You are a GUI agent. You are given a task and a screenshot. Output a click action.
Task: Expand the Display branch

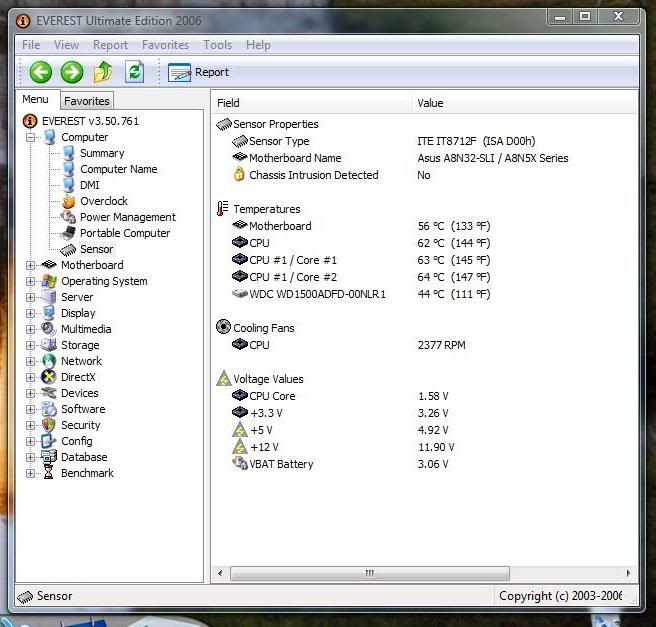click(30, 313)
